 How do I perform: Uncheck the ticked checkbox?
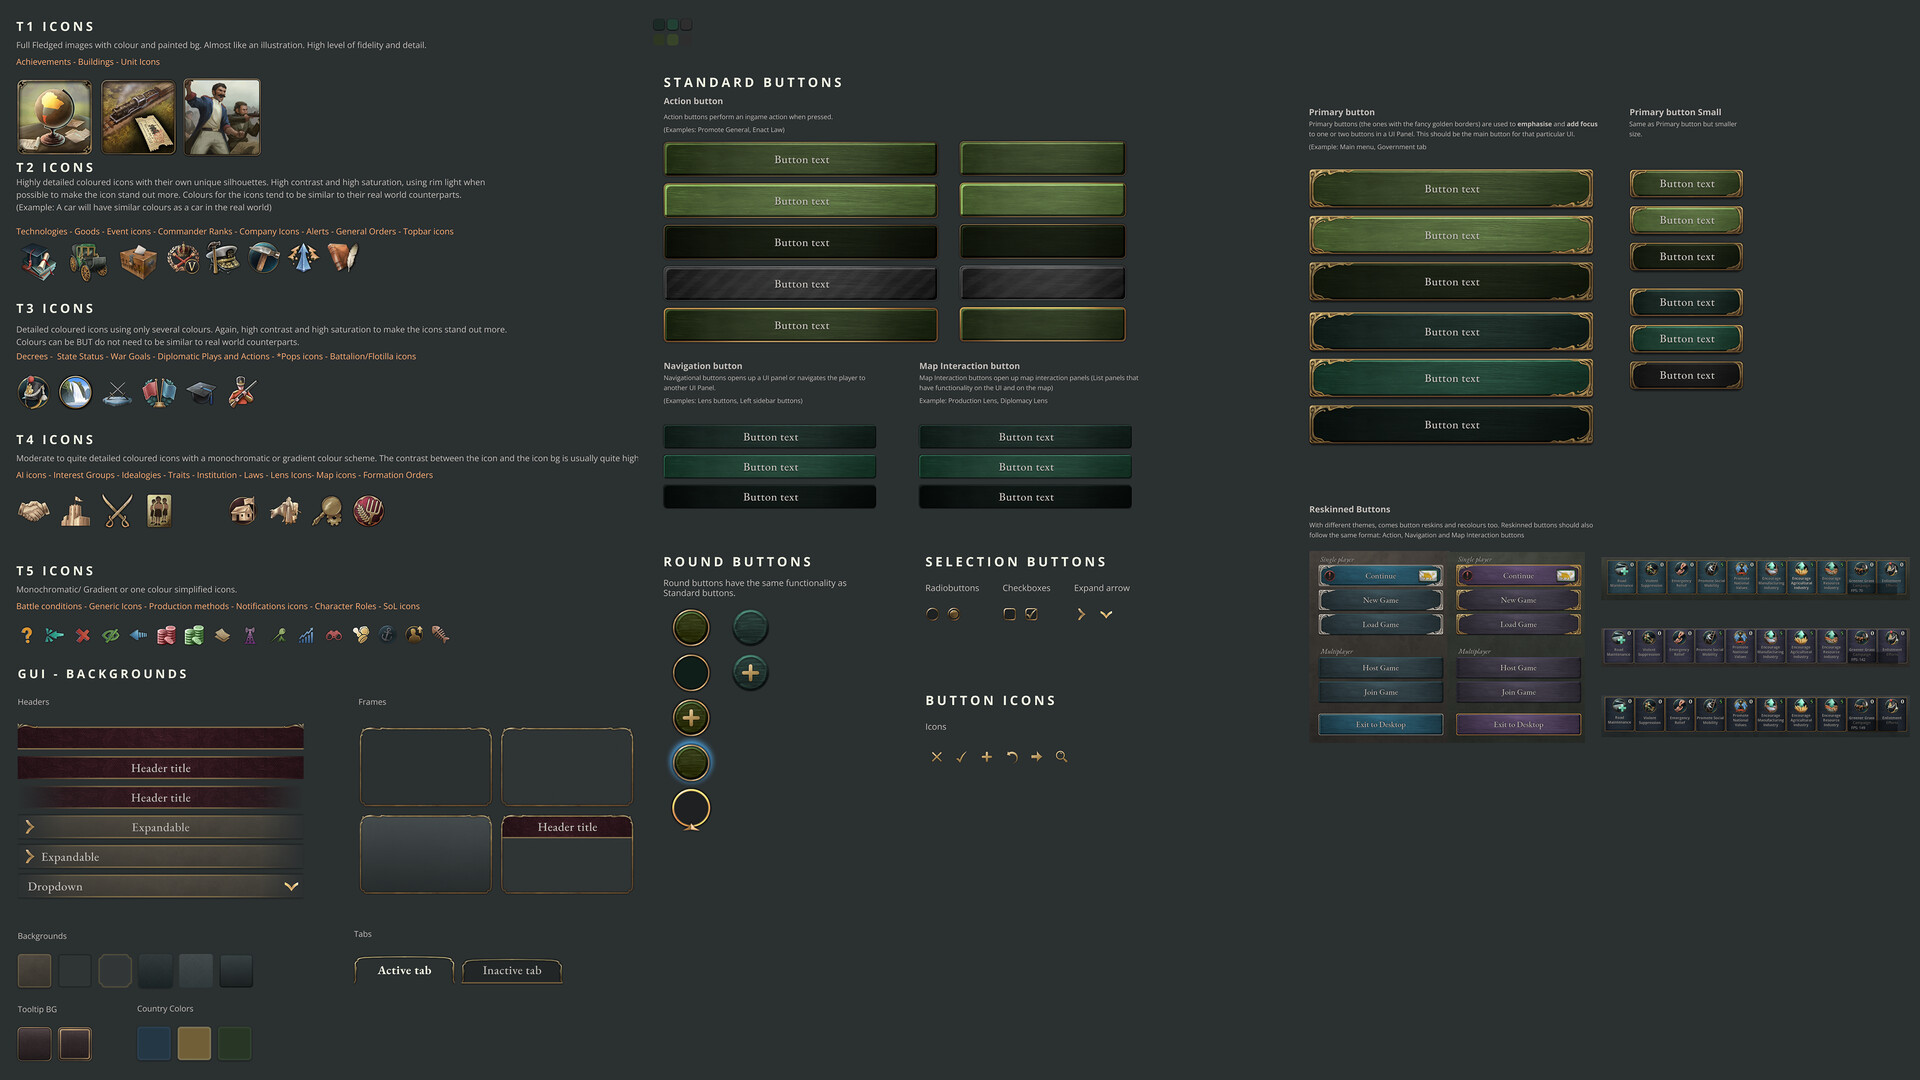[x=1031, y=614]
